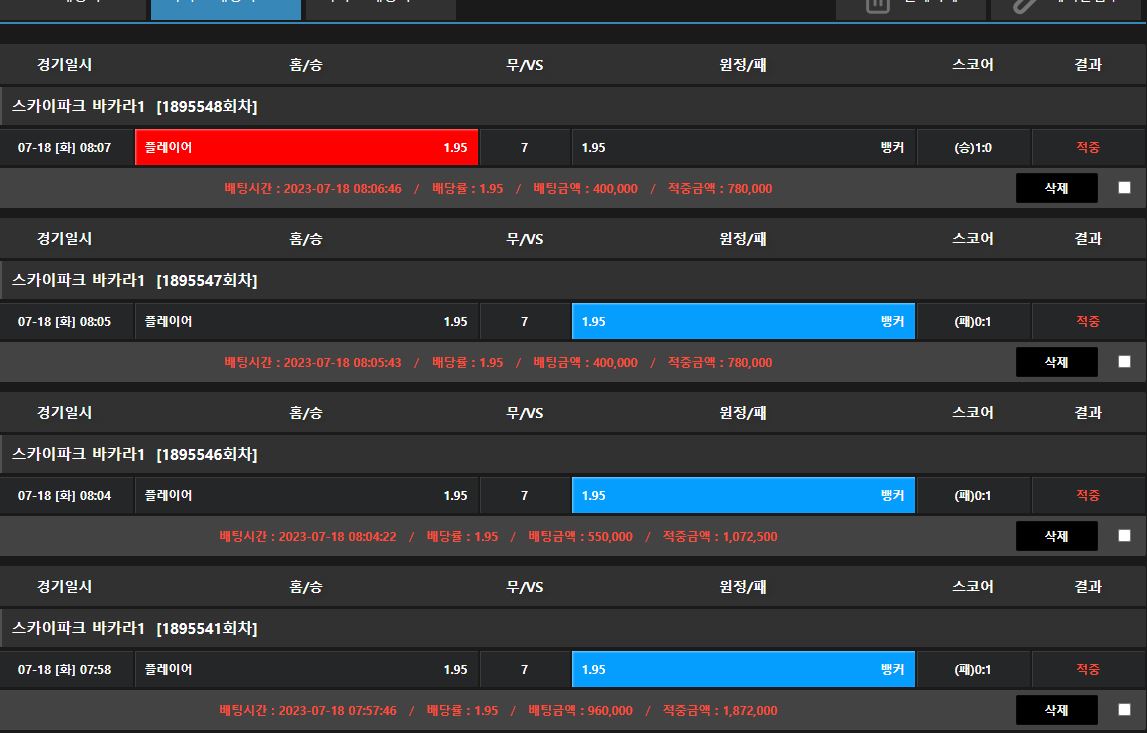Click the red 플레이어 cell in round 1895548

click(306, 148)
